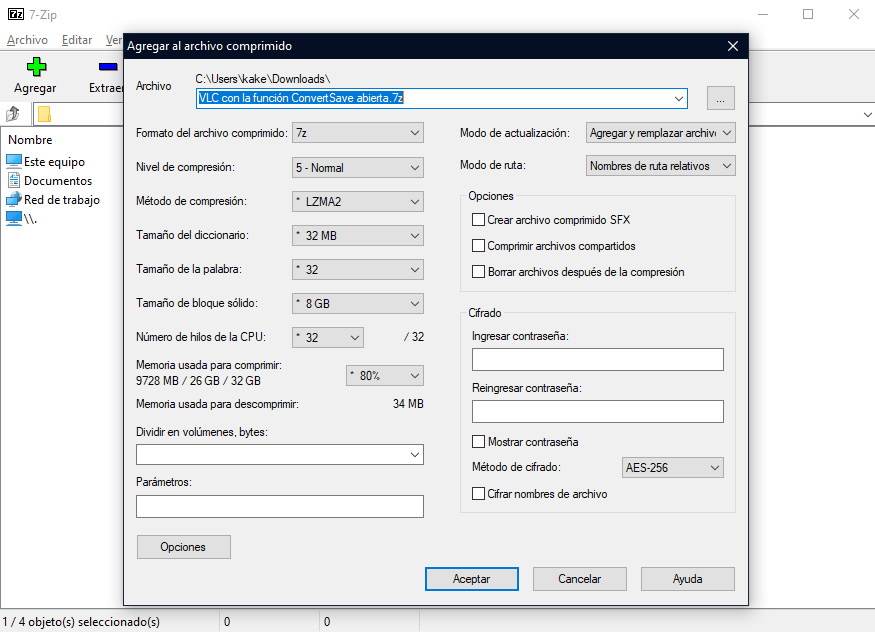875x632 pixels.
Task: Check Mostrar contraseña to reveal password
Action: (477, 441)
